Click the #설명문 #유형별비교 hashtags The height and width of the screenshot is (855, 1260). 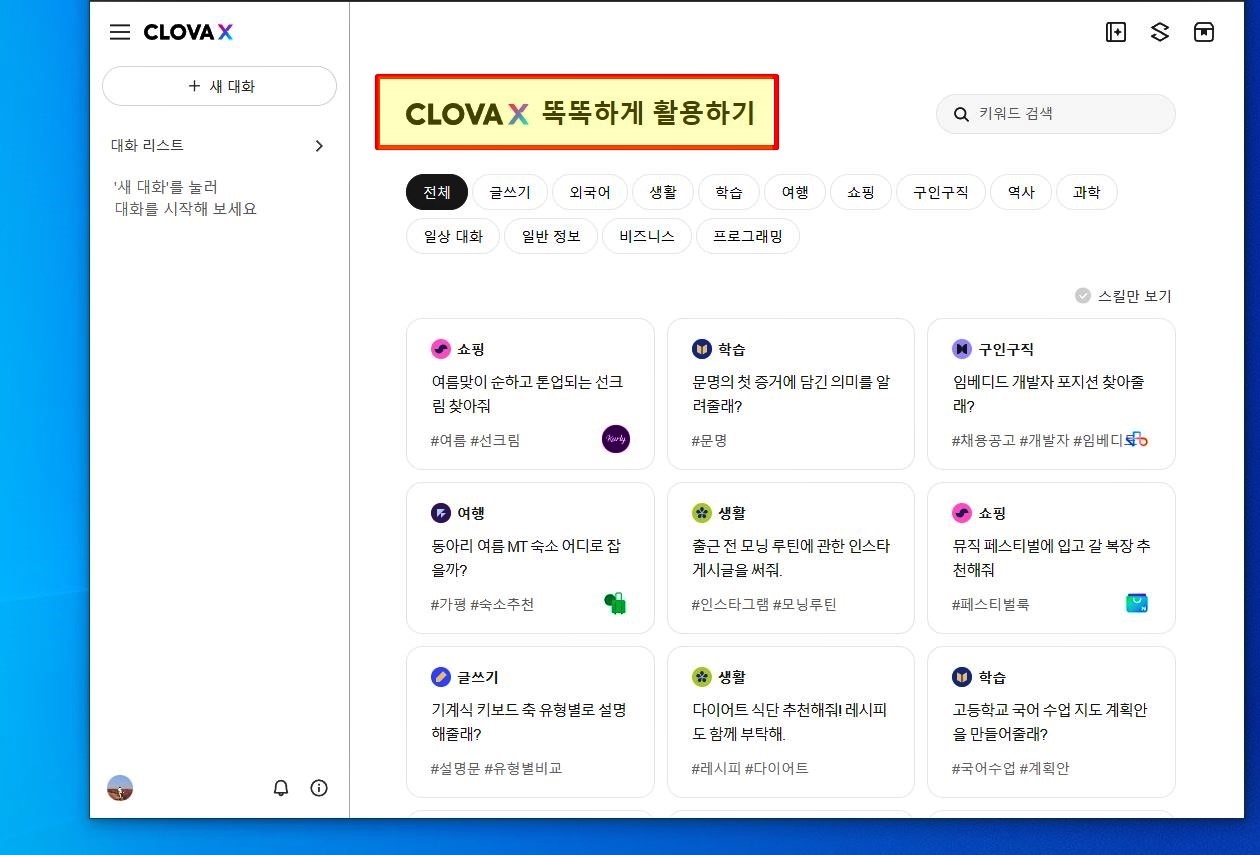(496, 768)
